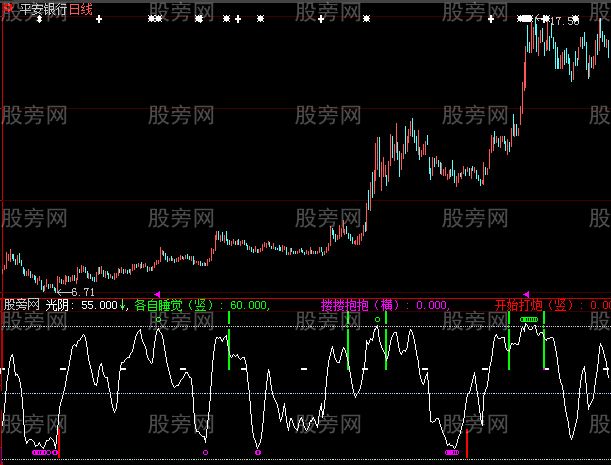The height and width of the screenshot is (465, 611).
Task: Click the magenta arrow above 各自睡觉 label
Action: tap(157, 293)
